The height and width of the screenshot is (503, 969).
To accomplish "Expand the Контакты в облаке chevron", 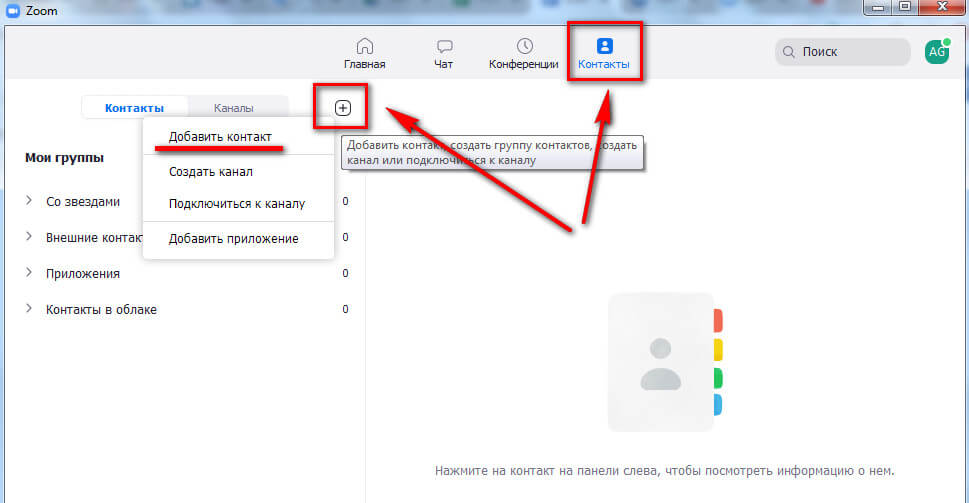I will tap(29, 308).
